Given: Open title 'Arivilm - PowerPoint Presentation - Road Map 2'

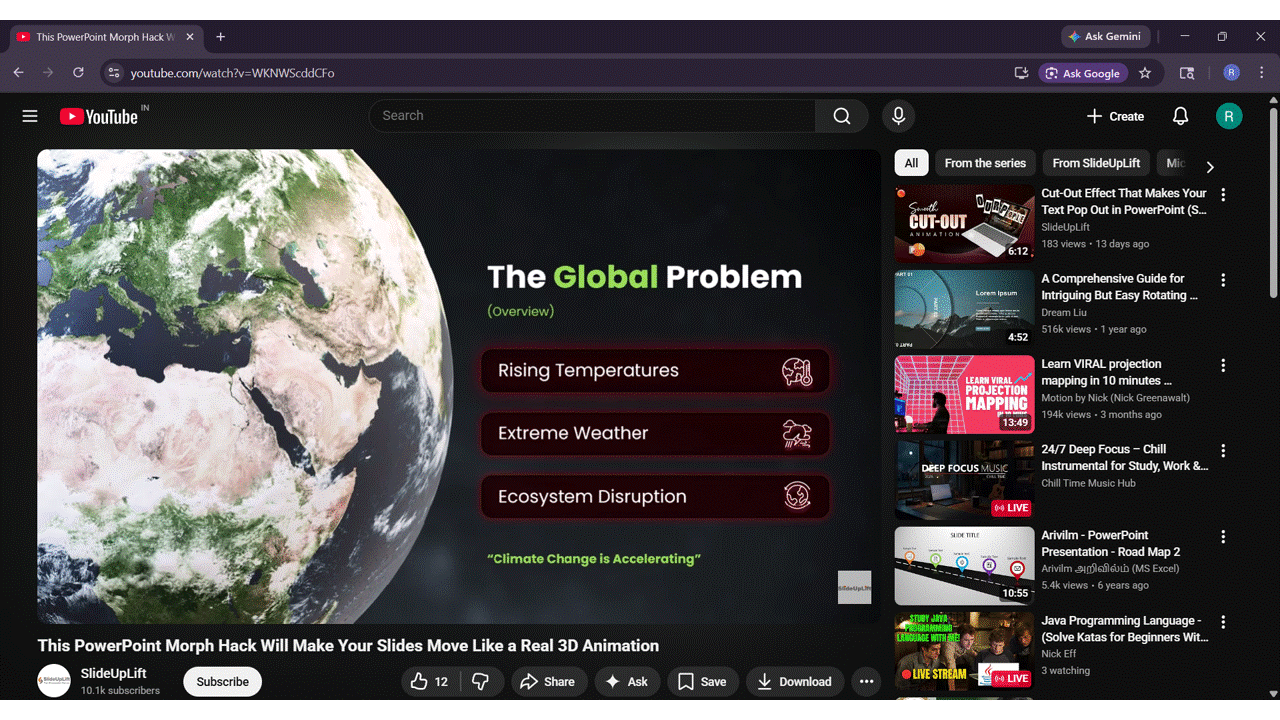Looking at the screenshot, I should [x=1111, y=543].
